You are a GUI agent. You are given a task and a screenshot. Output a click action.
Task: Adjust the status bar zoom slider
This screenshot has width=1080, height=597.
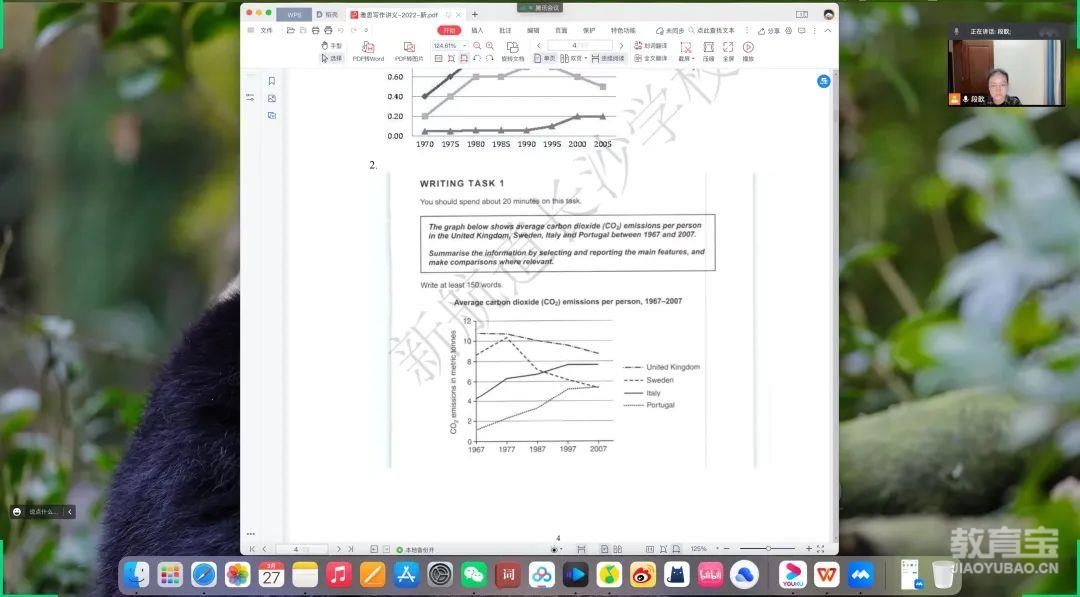768,549
